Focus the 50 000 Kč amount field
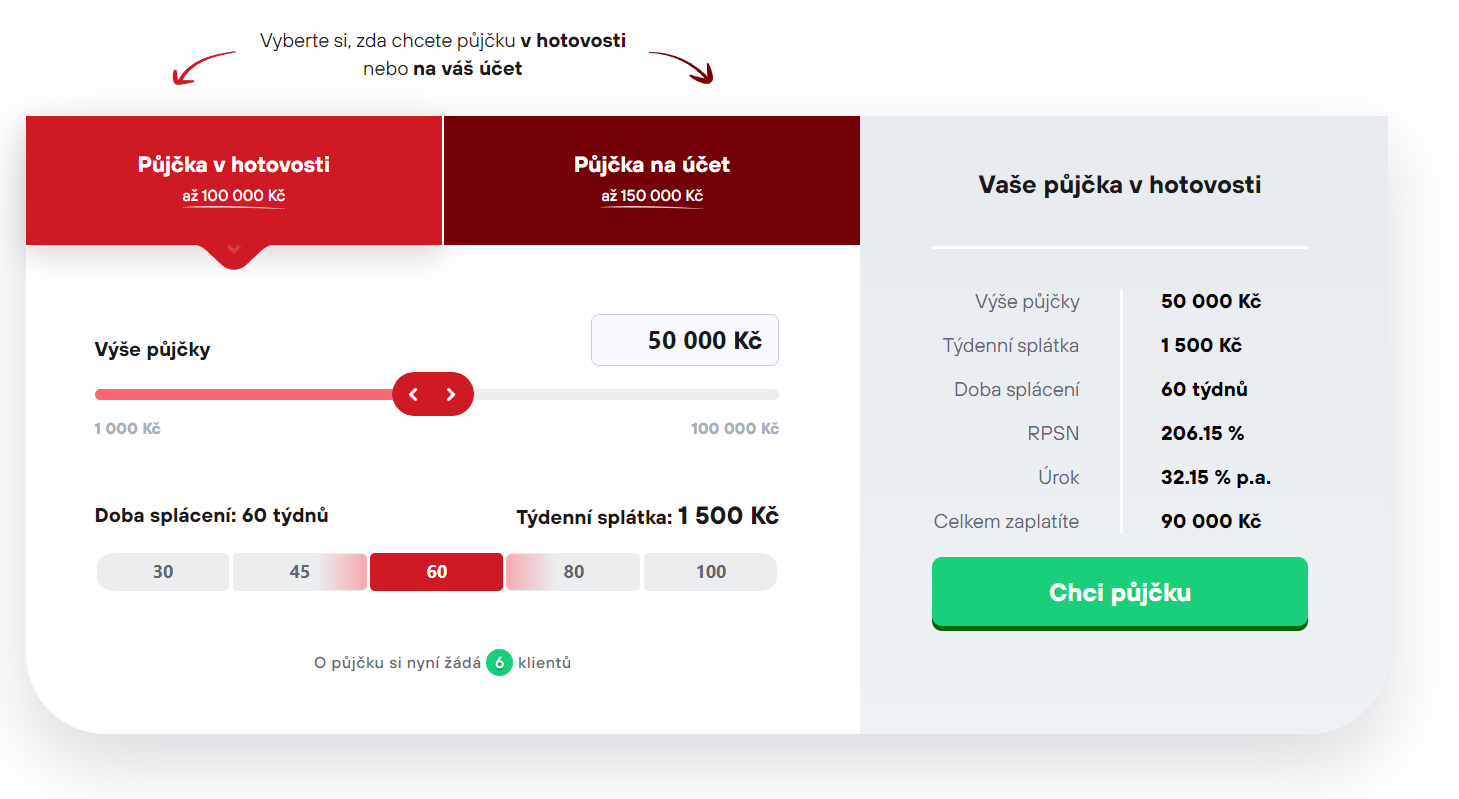The width and height of the screenshot is (1459, 799). [685, 341]
